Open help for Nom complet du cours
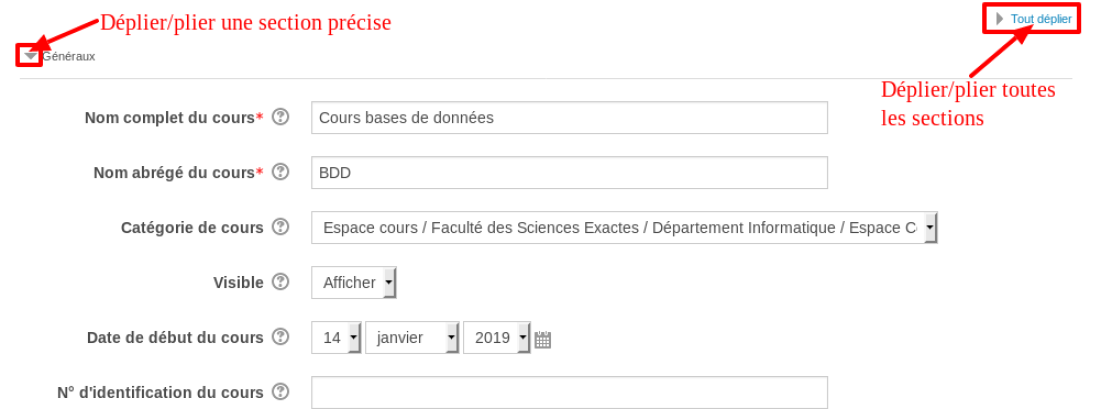Screen dimensions: 1101x420 (281, 118)
